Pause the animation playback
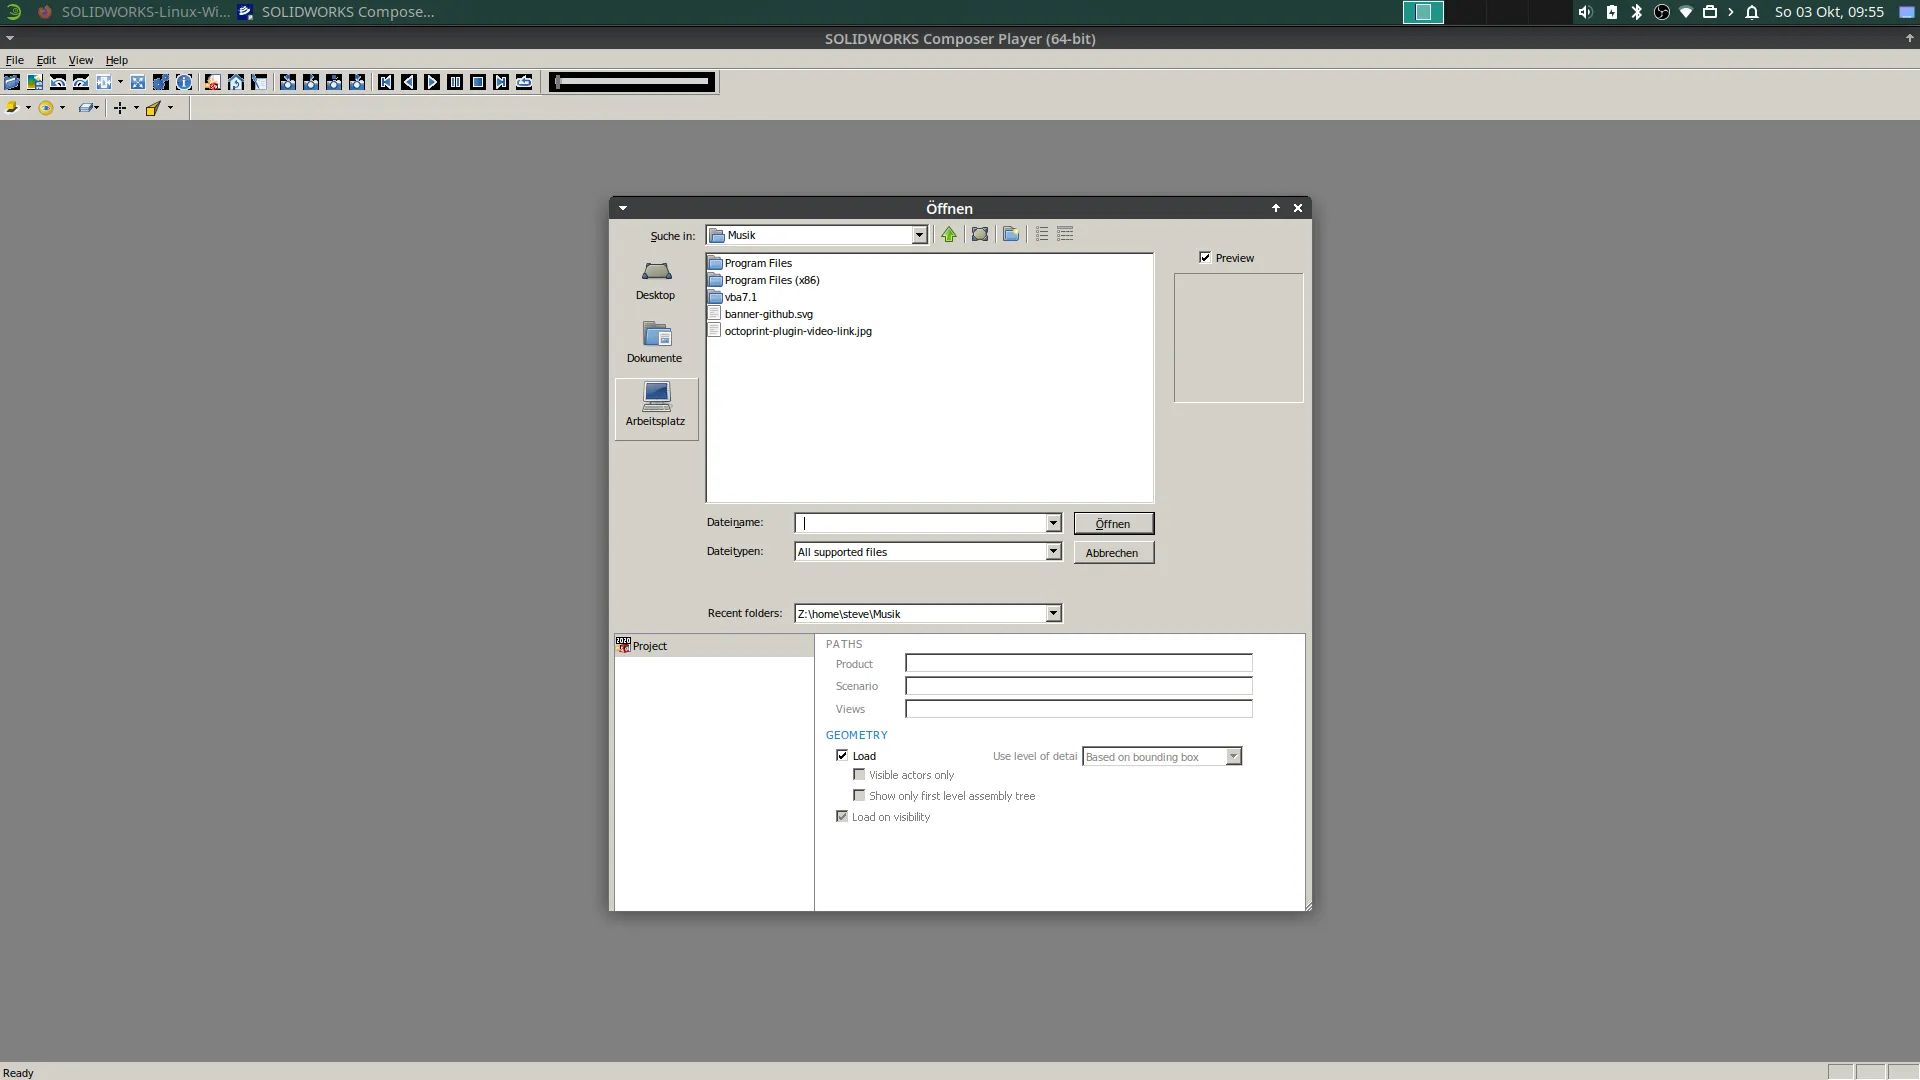This screenshot has height=1080, width=1920. [455, 82]
